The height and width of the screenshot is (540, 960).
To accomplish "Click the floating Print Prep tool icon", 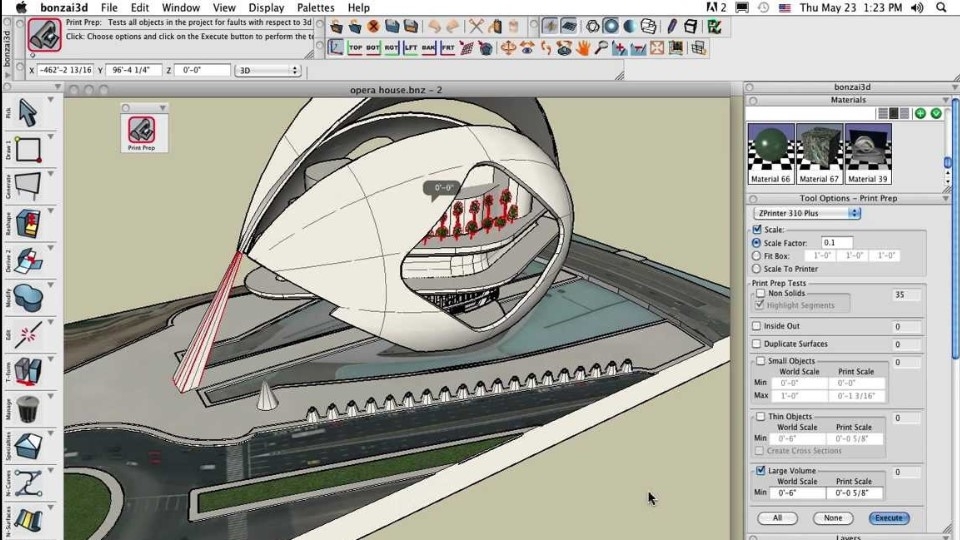I will click(x=141, y=130).
